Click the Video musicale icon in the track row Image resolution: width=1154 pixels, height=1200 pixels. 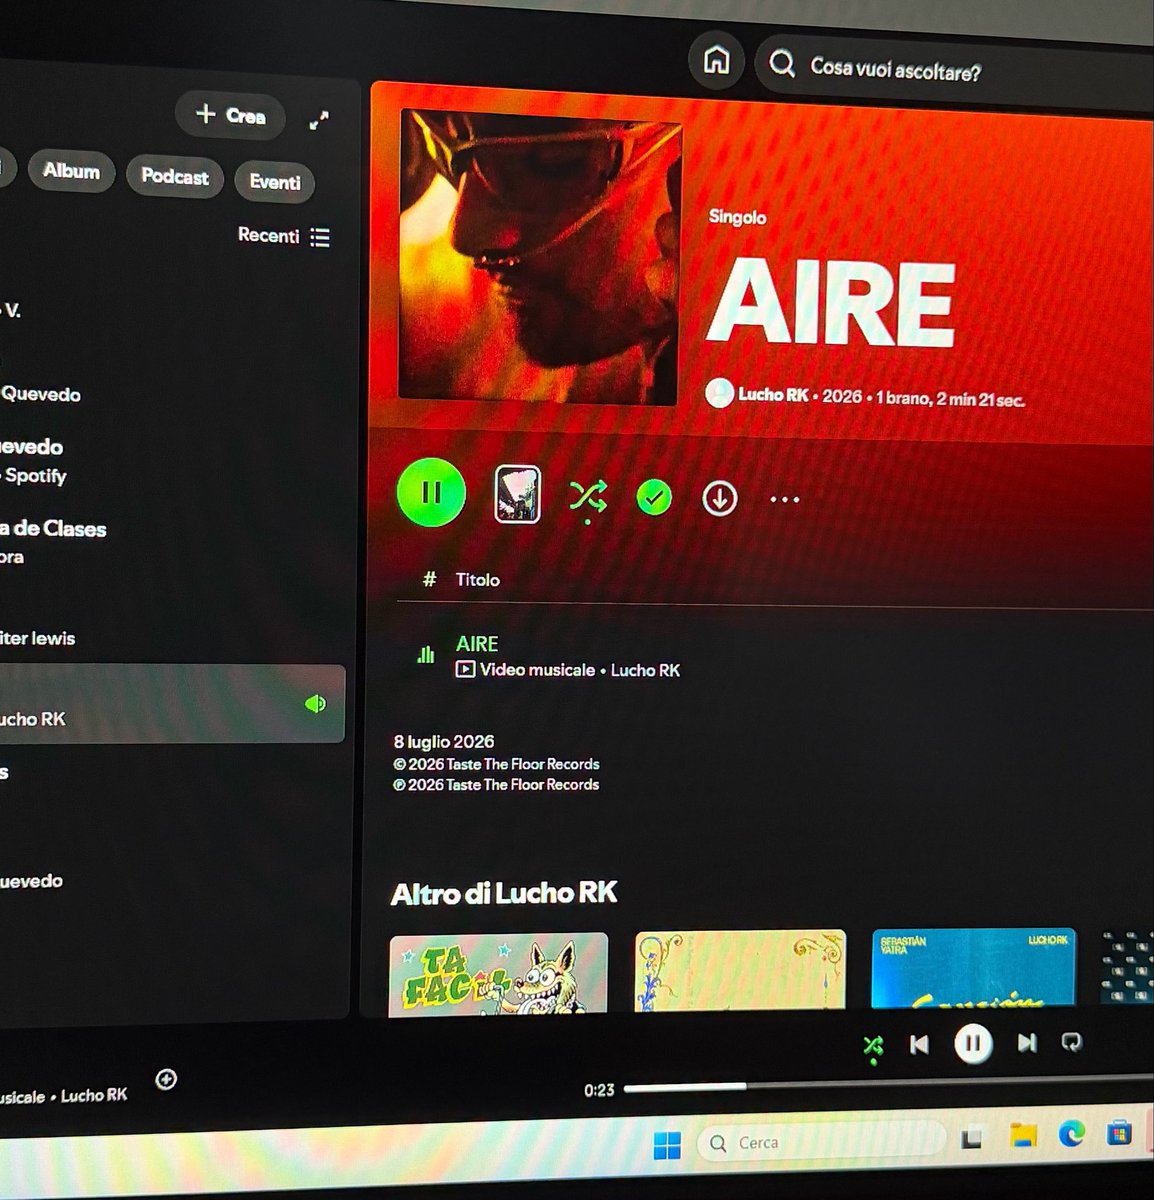(465, 669)
